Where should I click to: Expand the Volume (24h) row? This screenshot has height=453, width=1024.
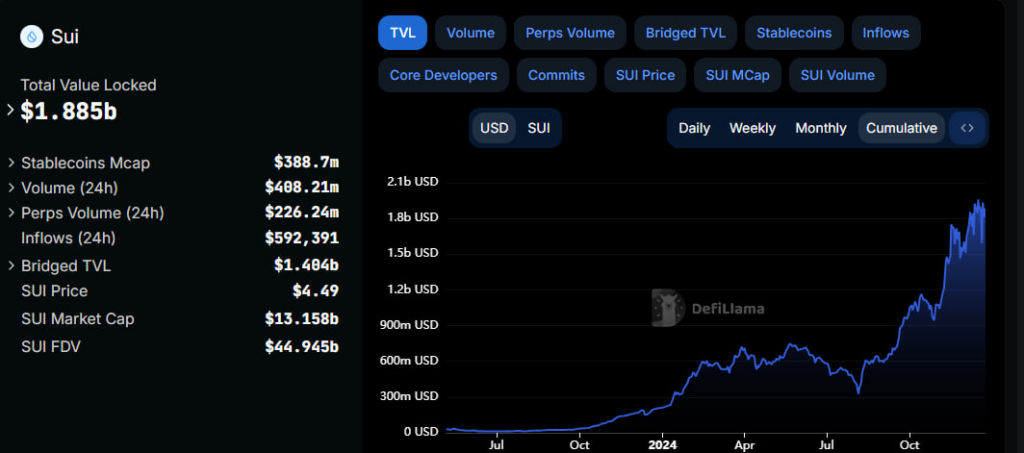11,188
